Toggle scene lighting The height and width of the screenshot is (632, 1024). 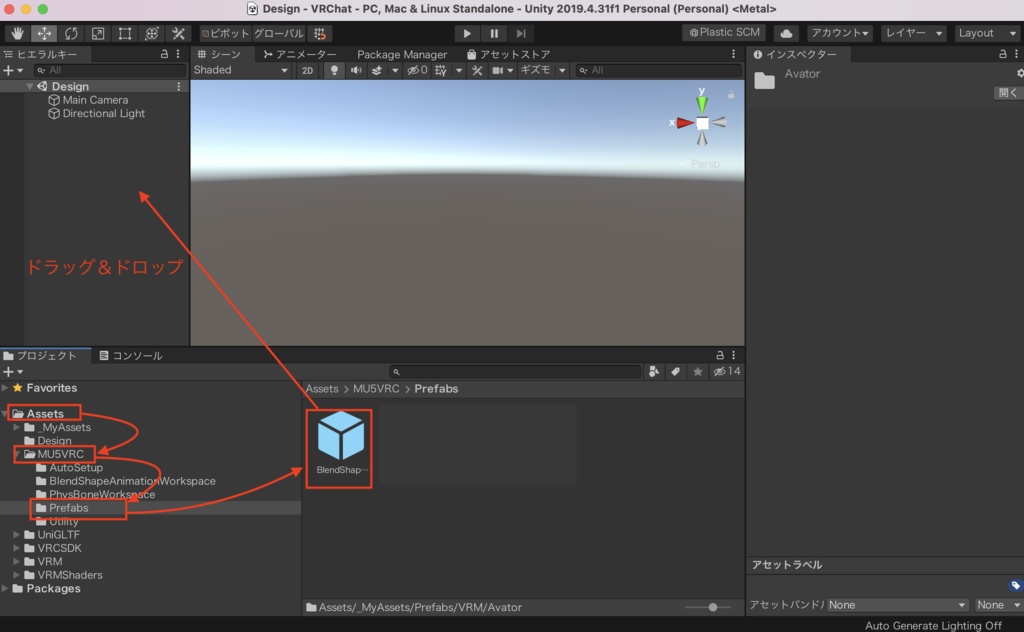[334, 71]
